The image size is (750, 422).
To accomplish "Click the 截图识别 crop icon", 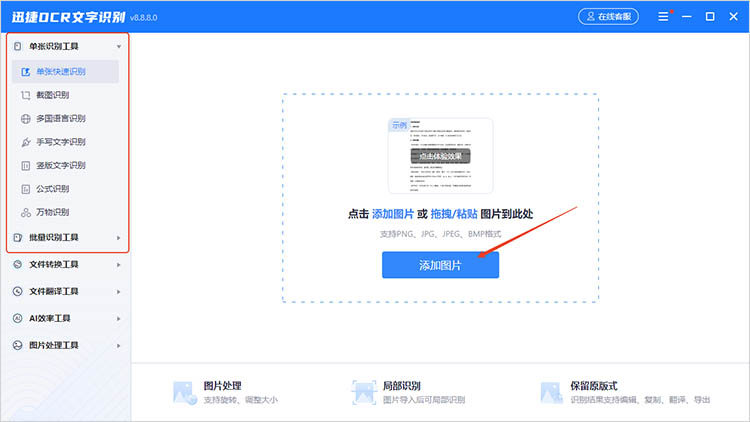I will [26, 95].
